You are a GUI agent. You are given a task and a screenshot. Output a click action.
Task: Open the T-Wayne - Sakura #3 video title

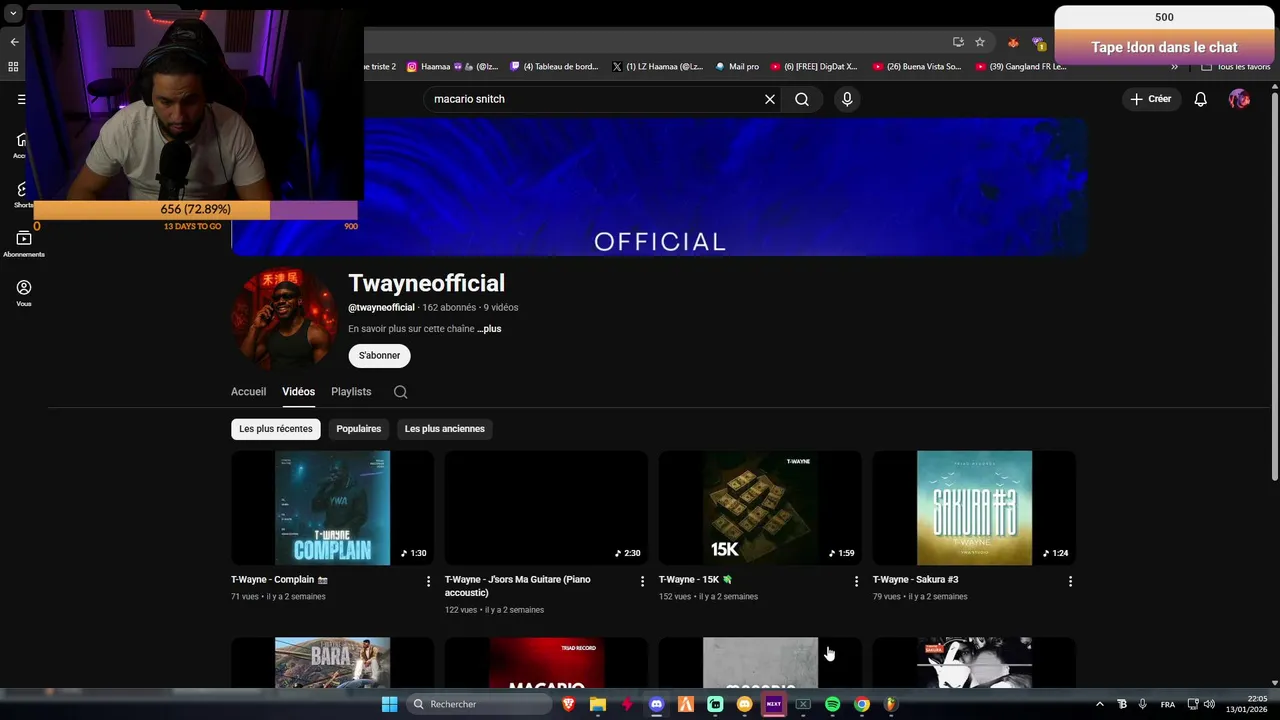pyautogui.click(x=916, y=580)
